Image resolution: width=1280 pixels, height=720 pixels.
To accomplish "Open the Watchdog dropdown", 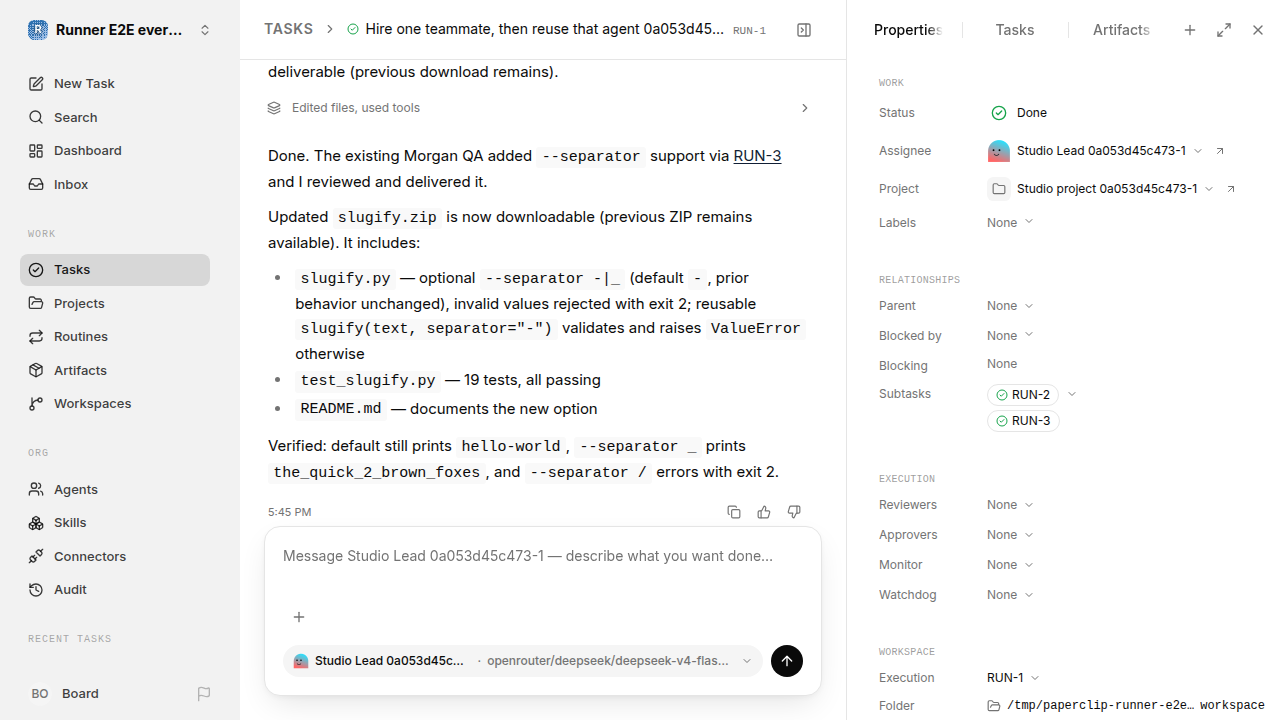I will pos(1010,595).
